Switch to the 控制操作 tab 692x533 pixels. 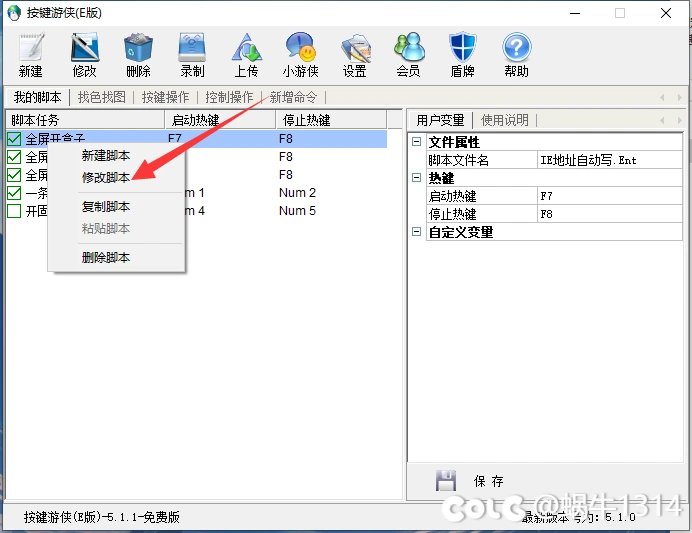[x=229, y=97]
